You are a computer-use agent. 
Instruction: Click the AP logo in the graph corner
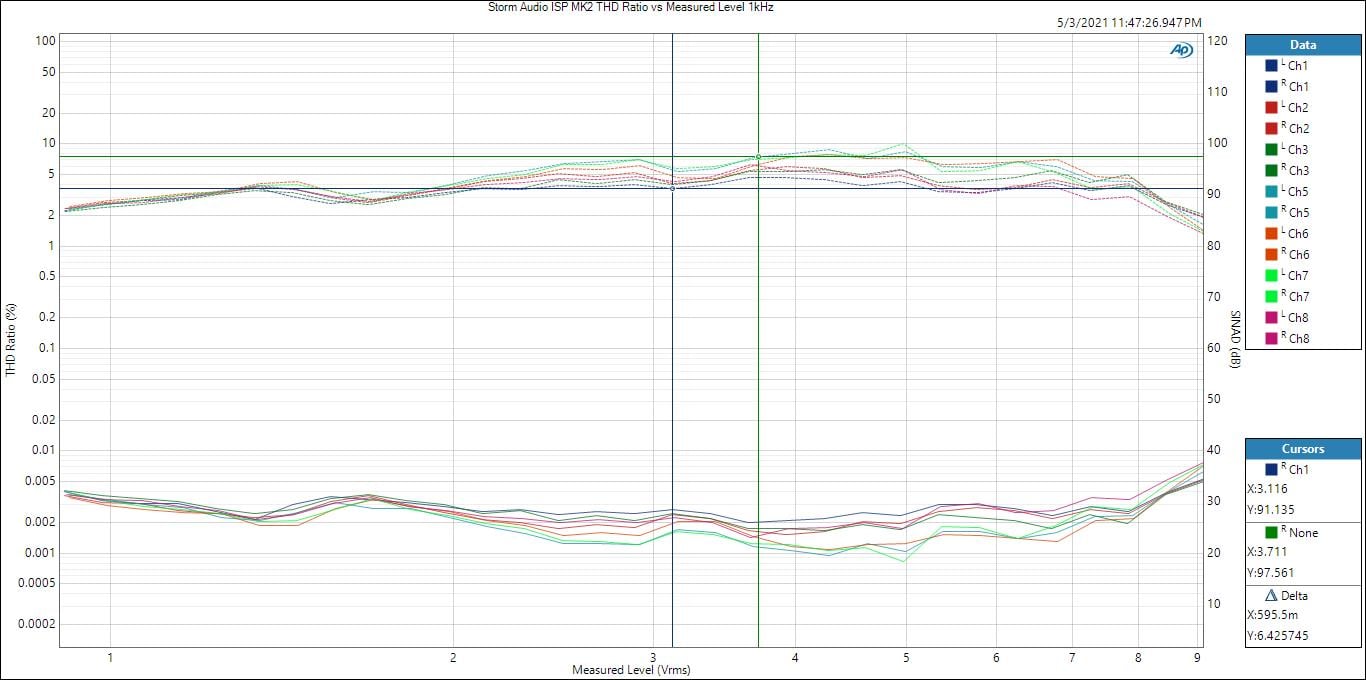1182,50
